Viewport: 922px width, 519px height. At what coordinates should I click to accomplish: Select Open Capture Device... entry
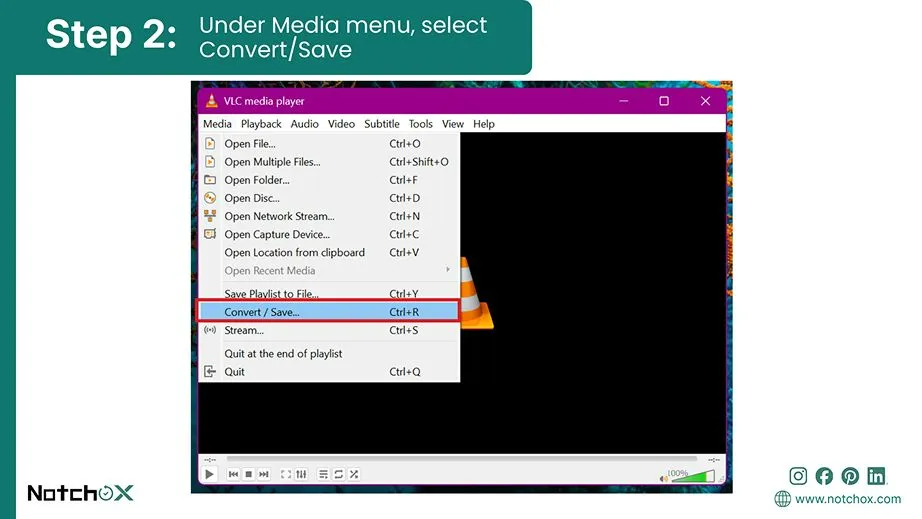tap(329, 235)
